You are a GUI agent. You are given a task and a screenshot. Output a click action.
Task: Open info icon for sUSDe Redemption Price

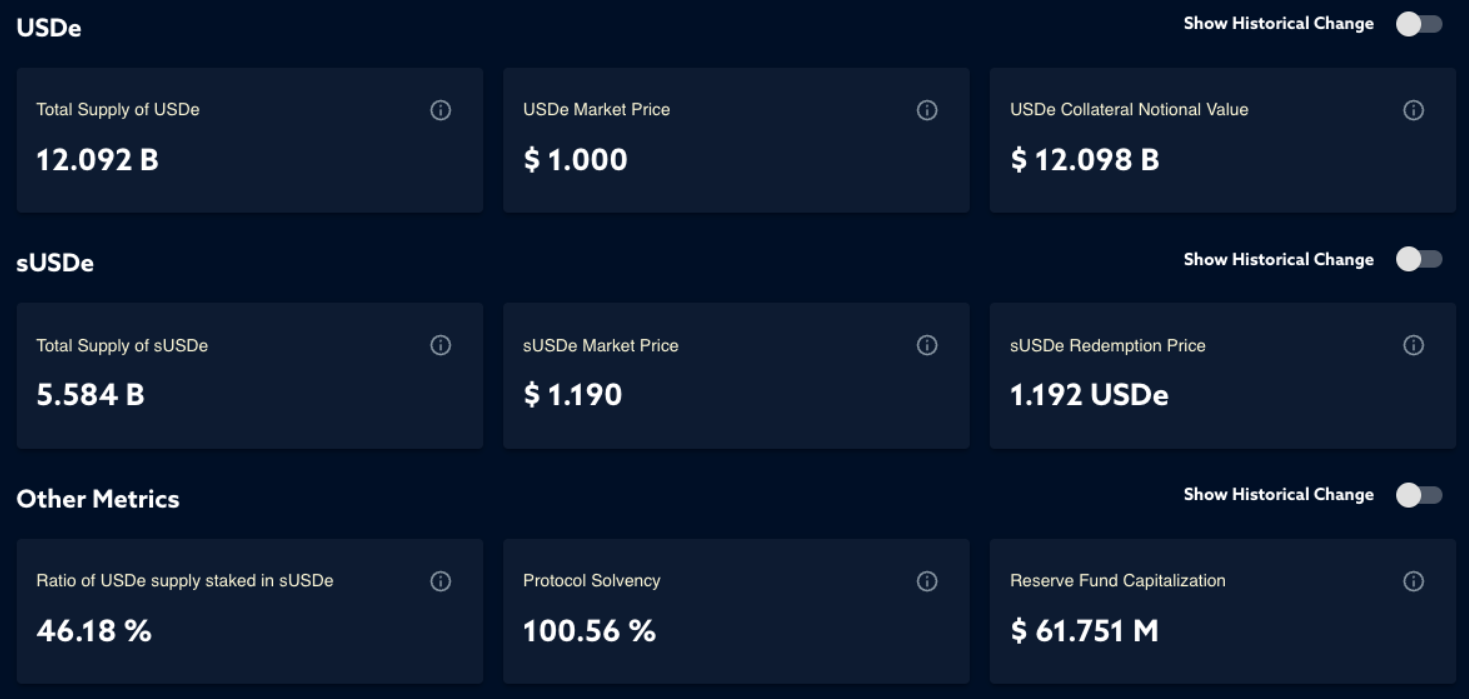[x=1413, y=345]
